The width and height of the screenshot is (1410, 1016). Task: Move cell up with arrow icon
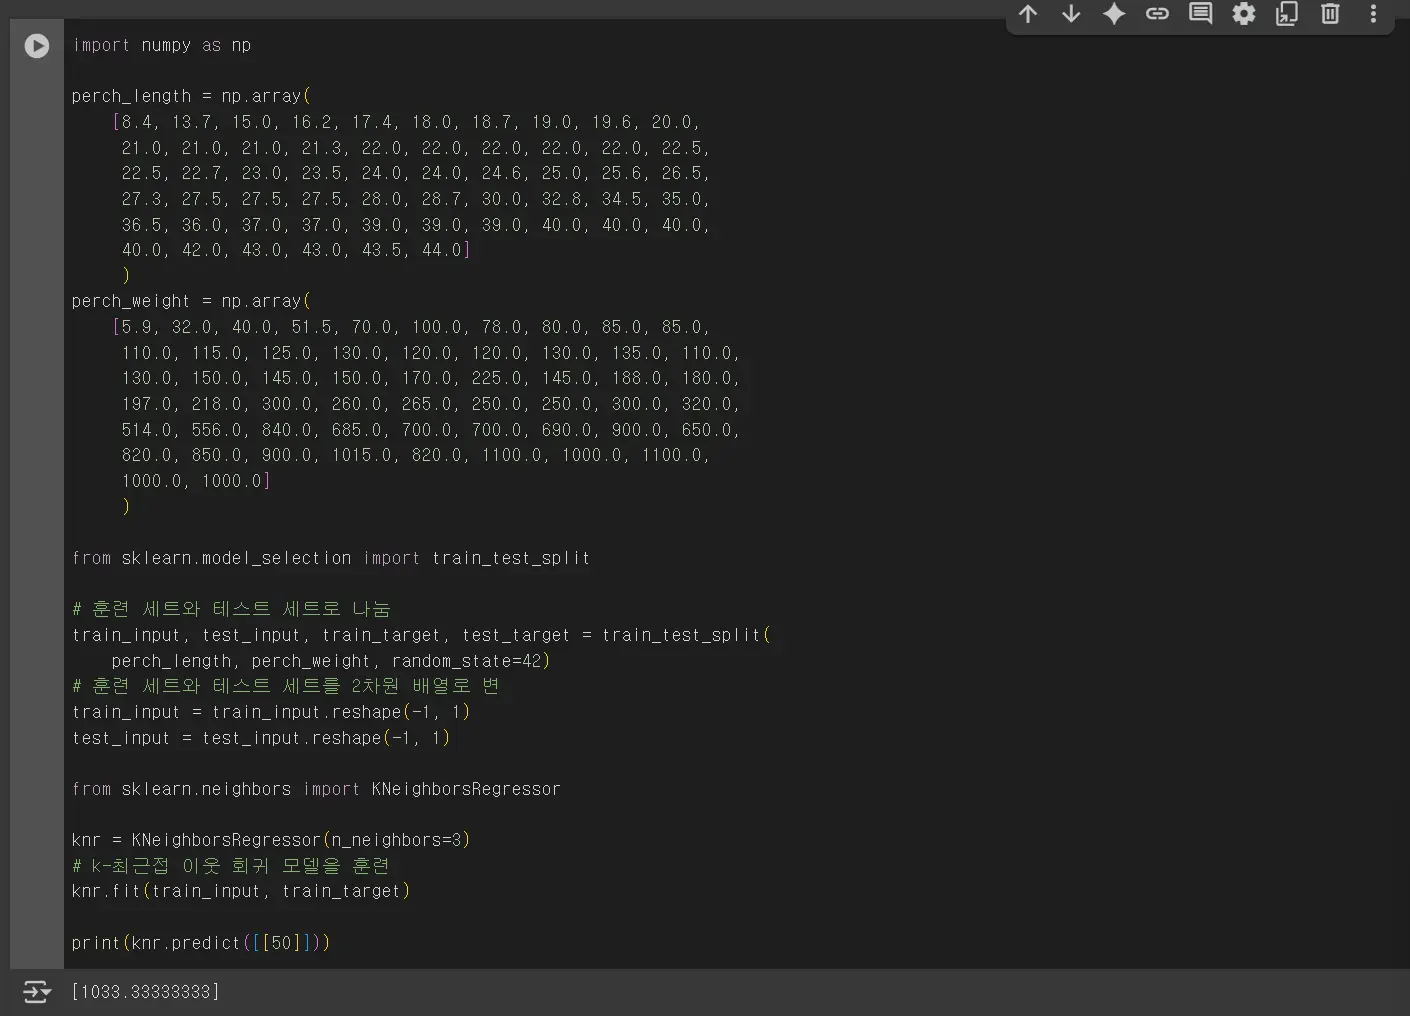pyautogui.click(x=1028, y=14)
